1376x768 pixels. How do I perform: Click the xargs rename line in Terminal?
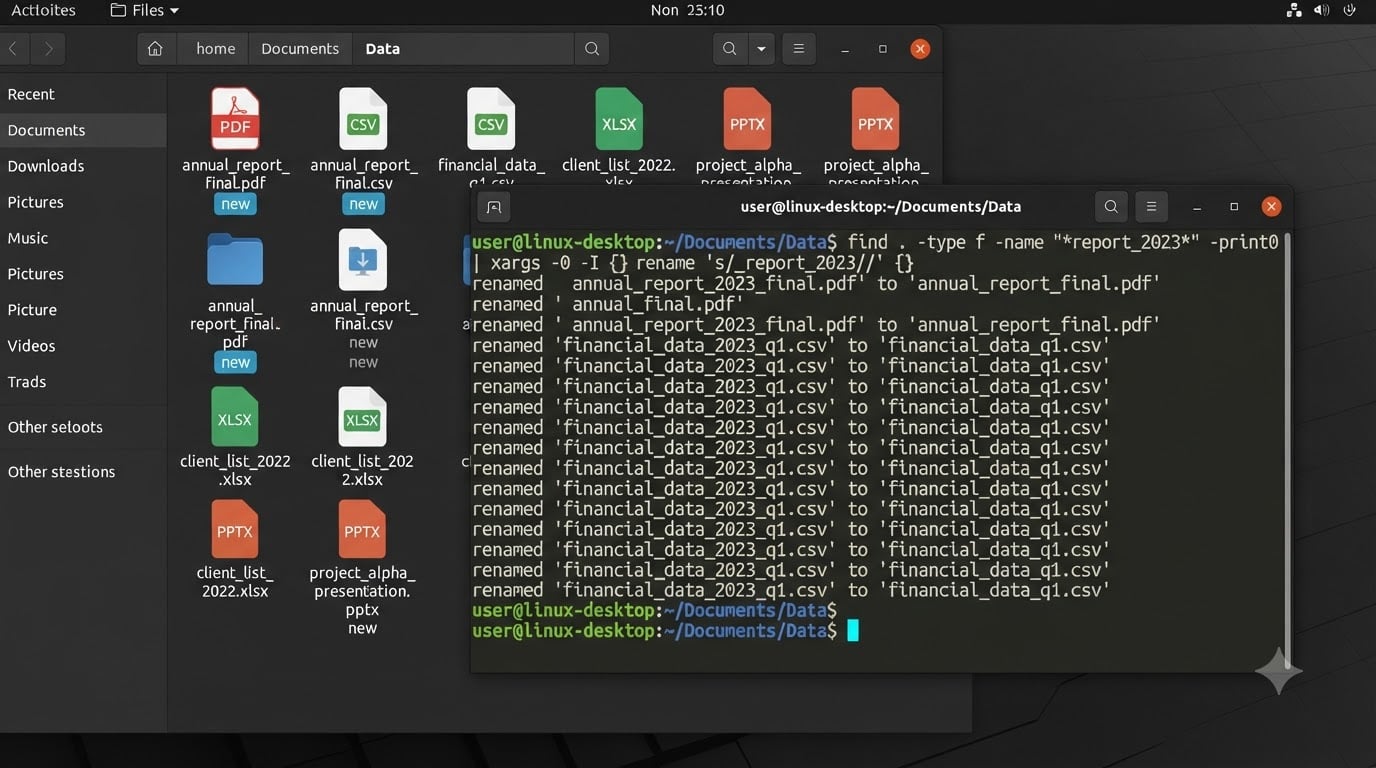[x=693, y=263]
